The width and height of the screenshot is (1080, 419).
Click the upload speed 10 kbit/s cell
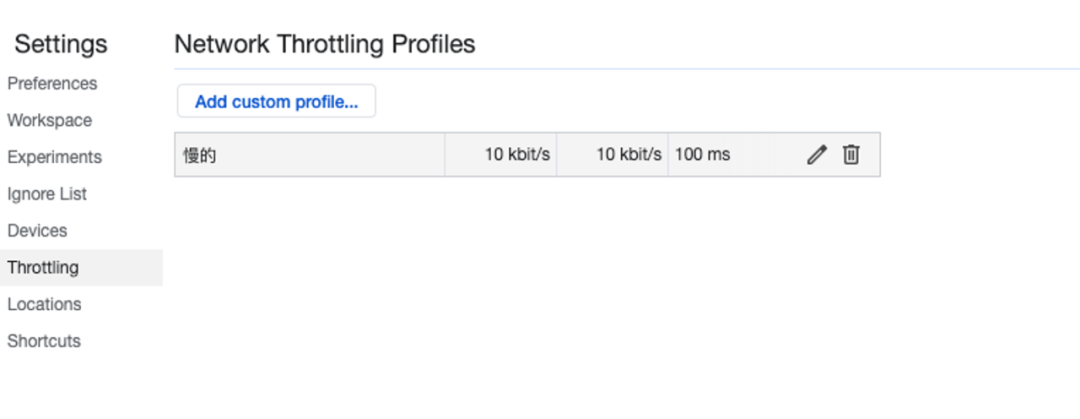pyautogui.click(x=629, y=155)
